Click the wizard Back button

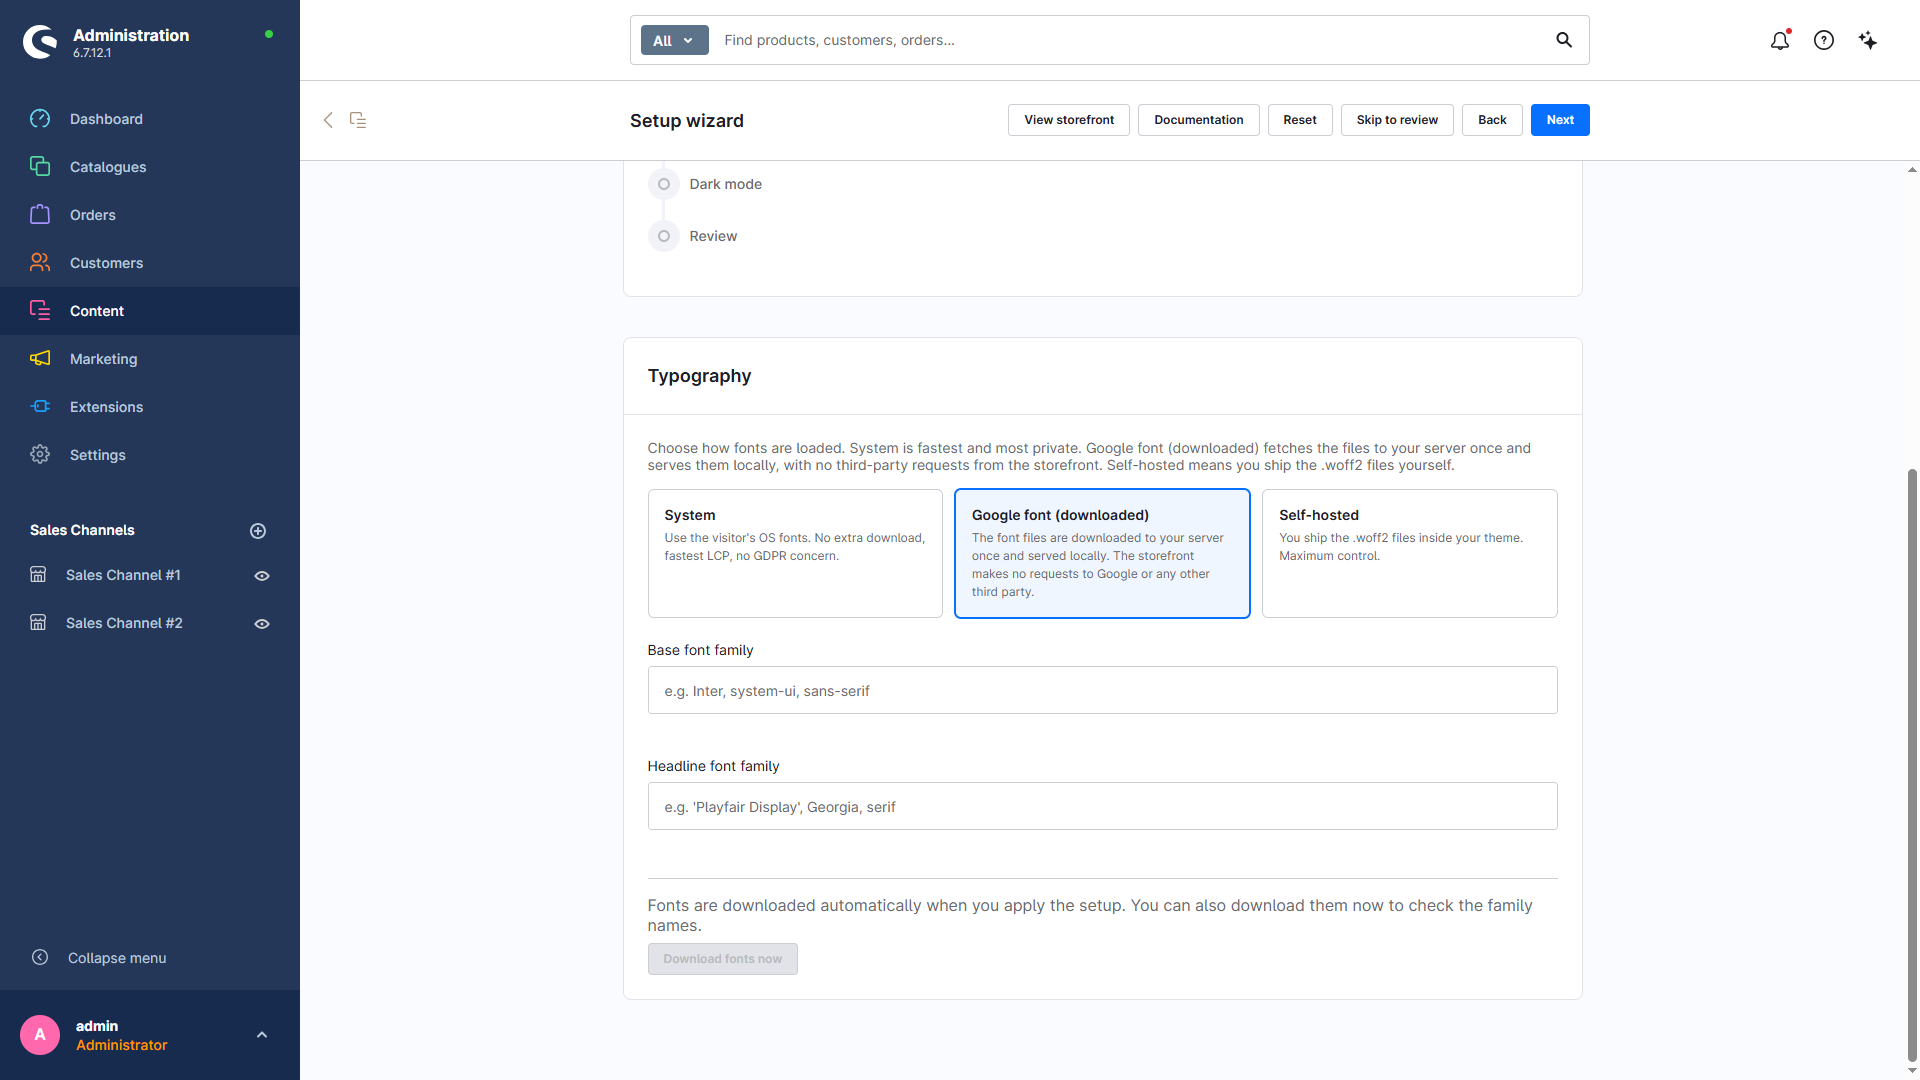click(1492, 120)
